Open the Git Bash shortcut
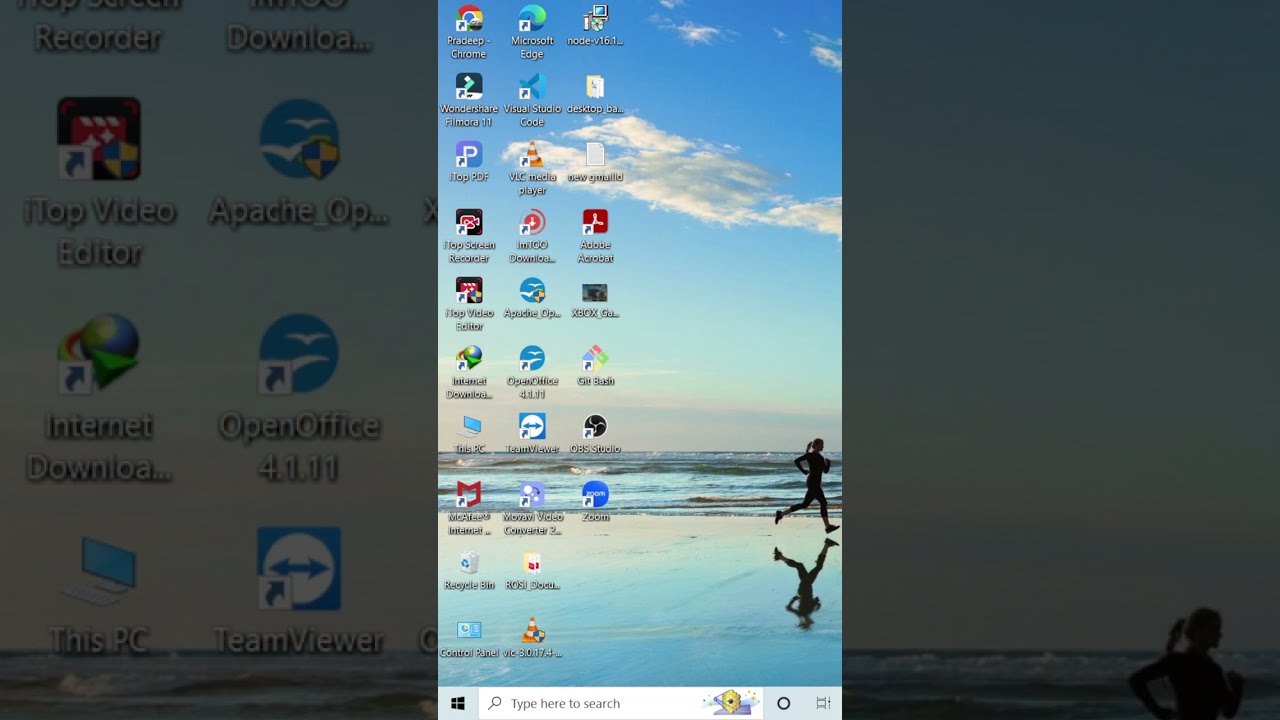Screen dimensions: 1280x720 (595, 365)
